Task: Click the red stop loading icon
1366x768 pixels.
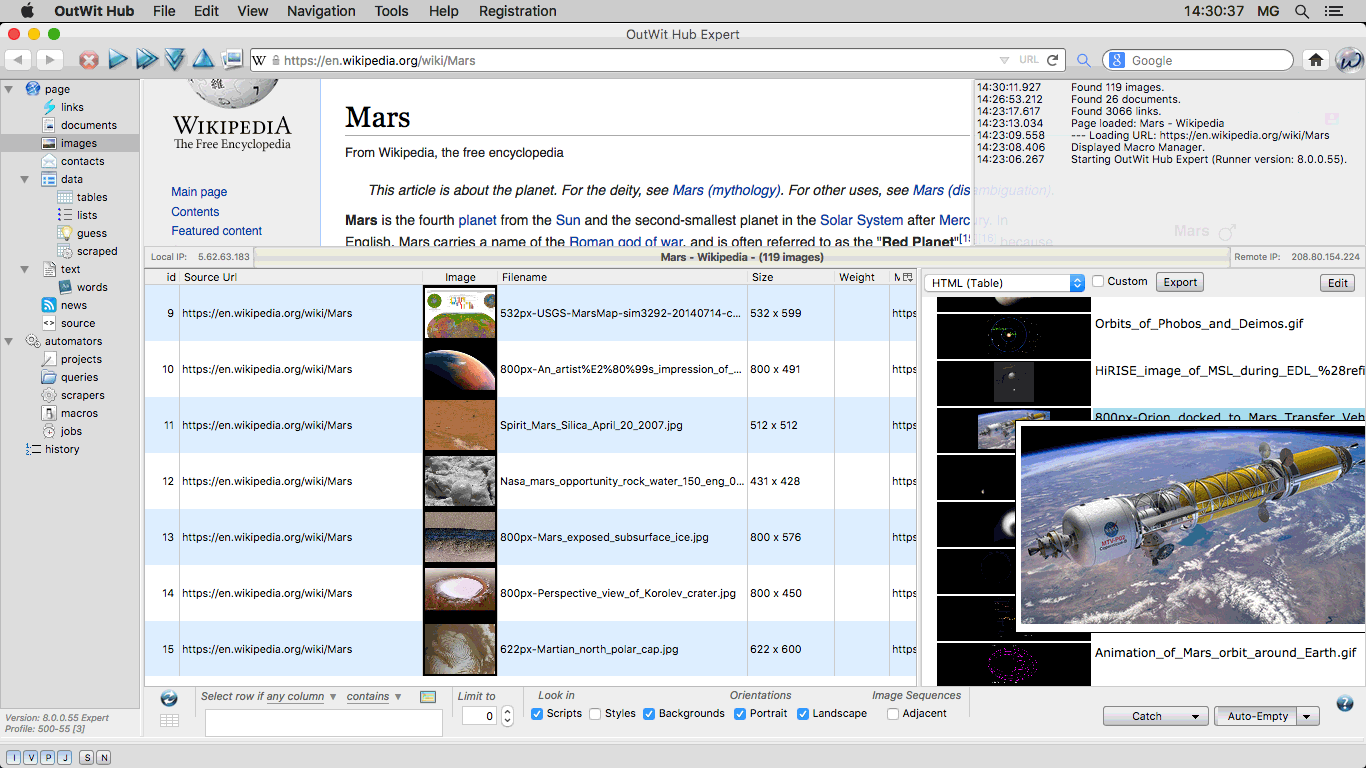Action: [x=89, y=60]
